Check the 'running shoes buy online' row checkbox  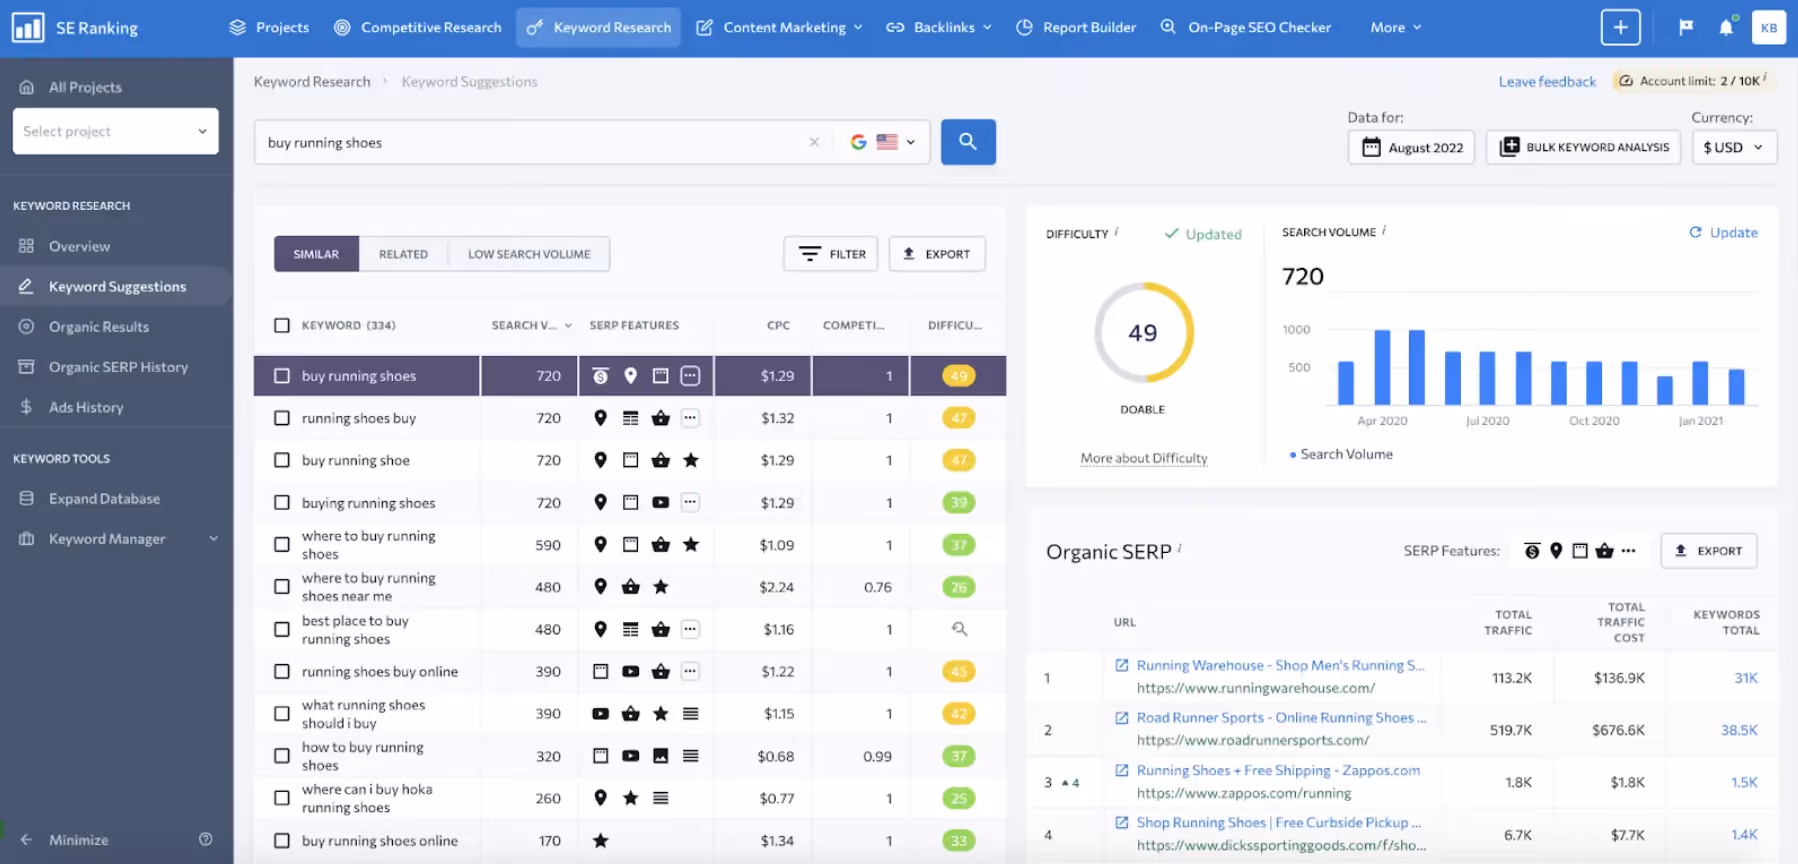282,671
